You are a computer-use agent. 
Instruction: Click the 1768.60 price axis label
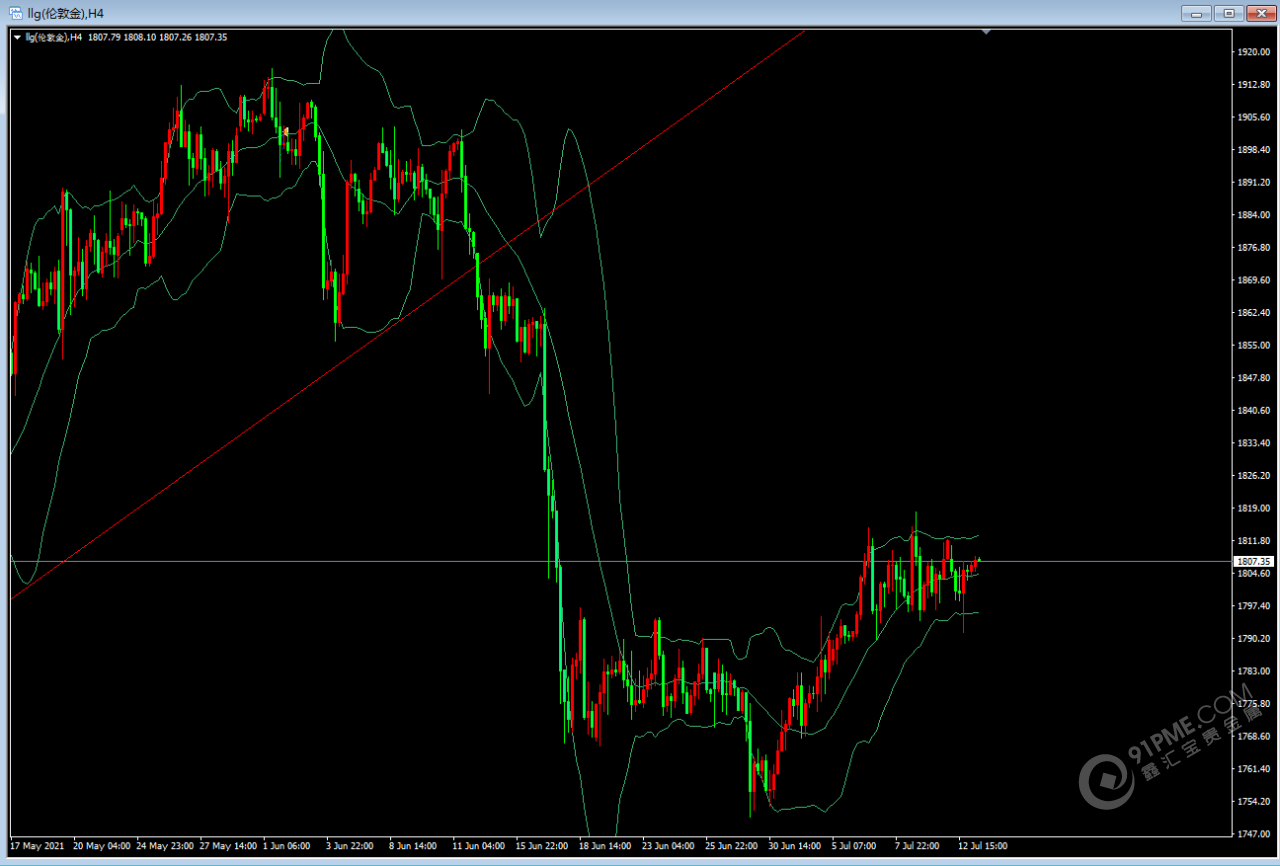(1253, 736)
